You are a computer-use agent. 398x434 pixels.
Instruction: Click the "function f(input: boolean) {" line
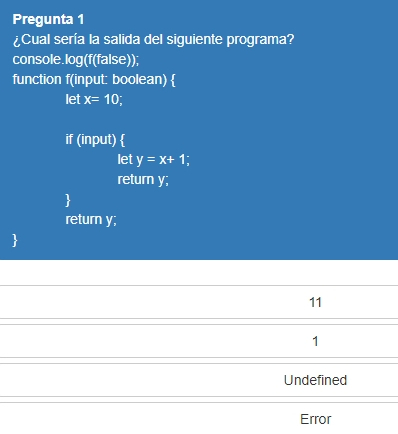(x=94, y=80)
